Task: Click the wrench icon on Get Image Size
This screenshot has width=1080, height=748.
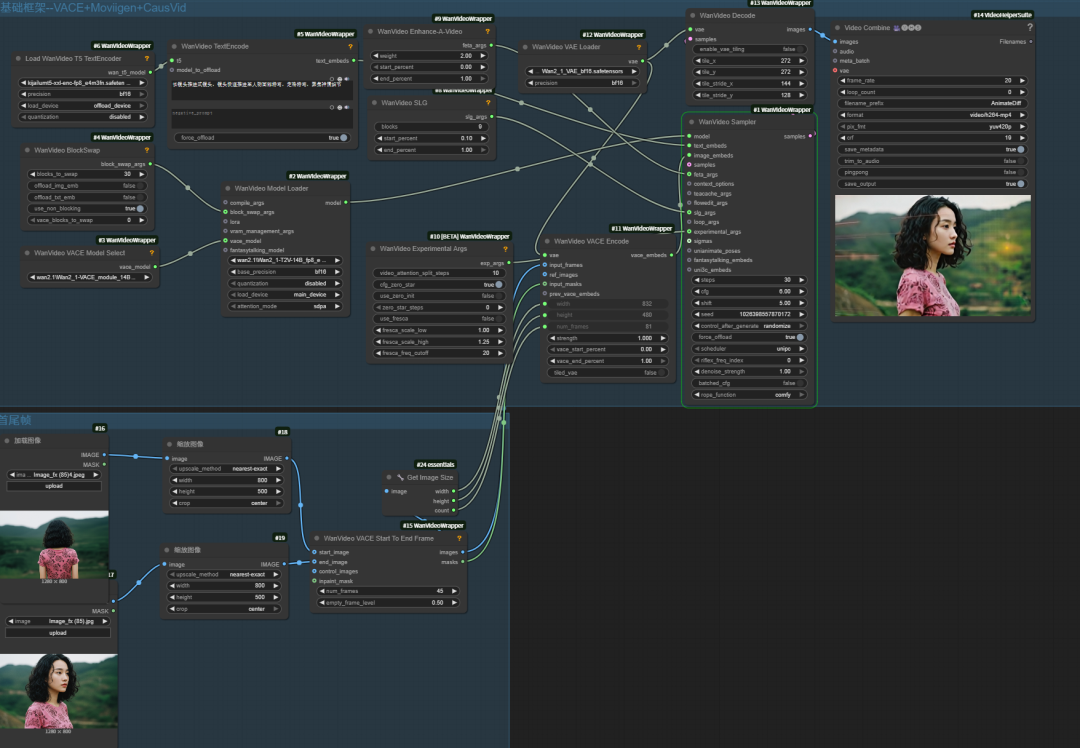Action: [400, 477]
